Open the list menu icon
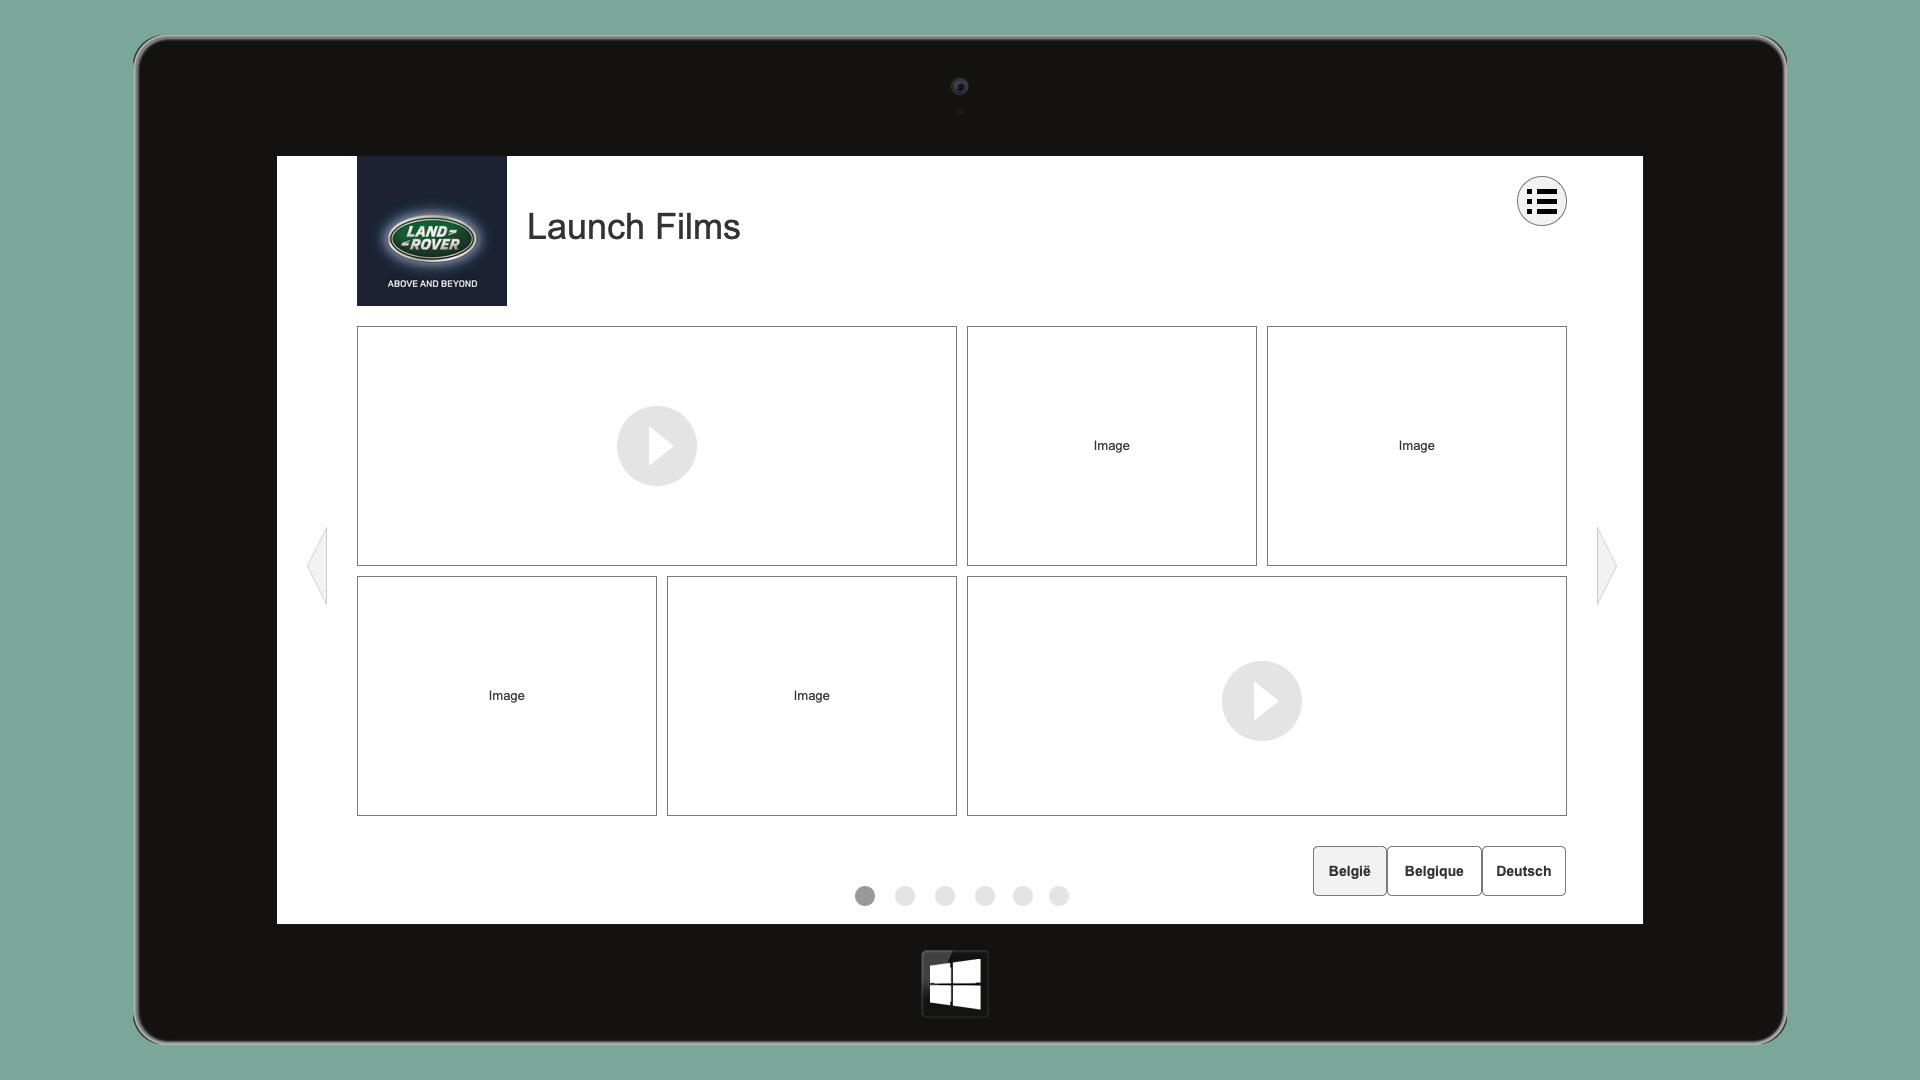1920x1080 pixels. click(x=1541, y=201)
